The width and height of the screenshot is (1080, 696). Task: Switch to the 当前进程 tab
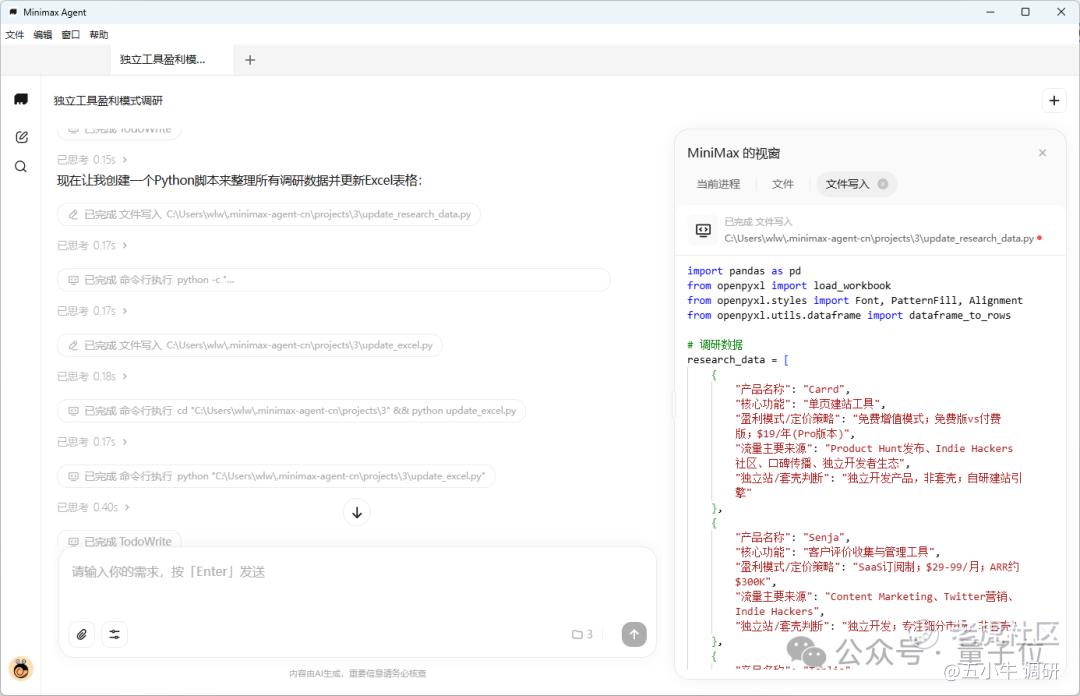718,184
